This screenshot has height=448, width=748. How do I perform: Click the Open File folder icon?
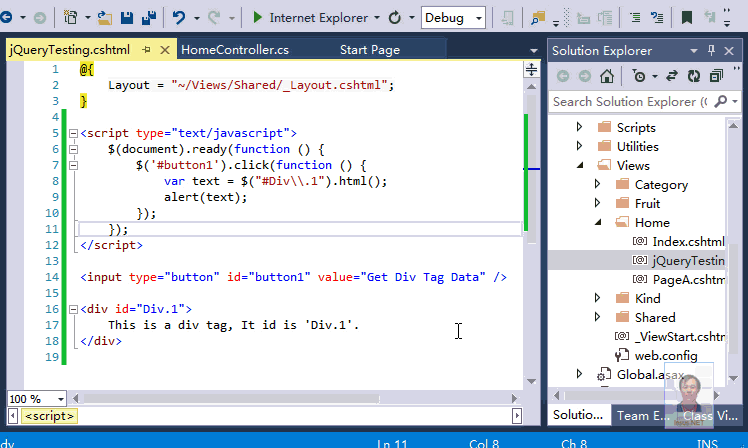(x=104, y=18)
